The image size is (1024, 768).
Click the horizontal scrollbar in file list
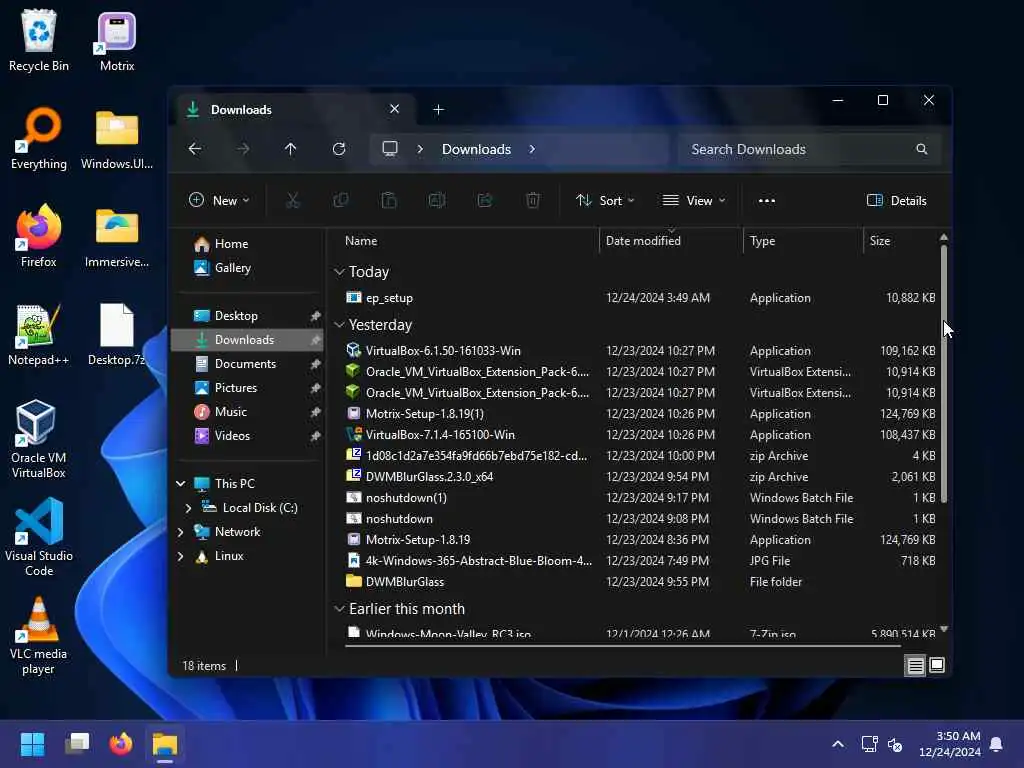tap(623, 646)
